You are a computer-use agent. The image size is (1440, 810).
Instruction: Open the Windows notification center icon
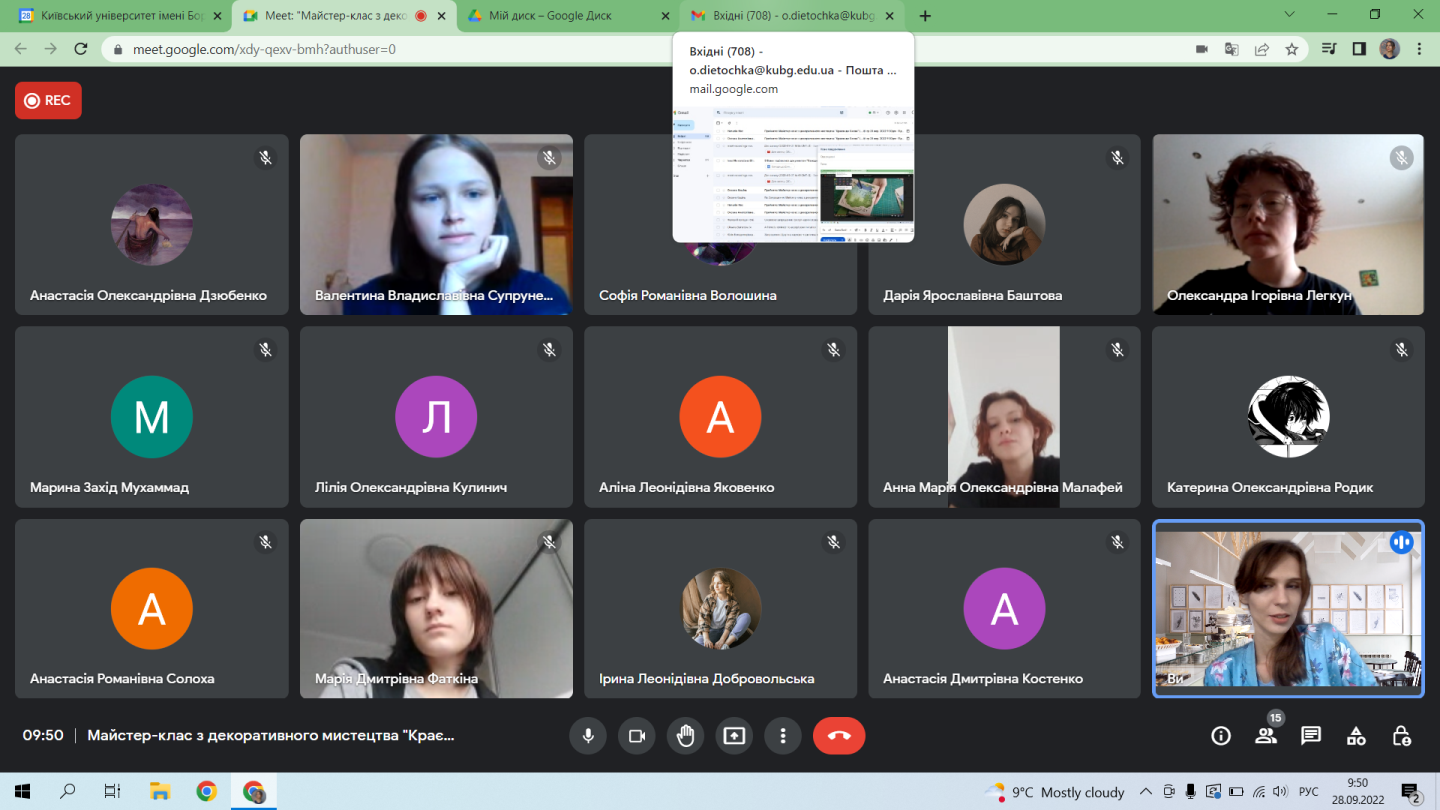coord(1411,792)
